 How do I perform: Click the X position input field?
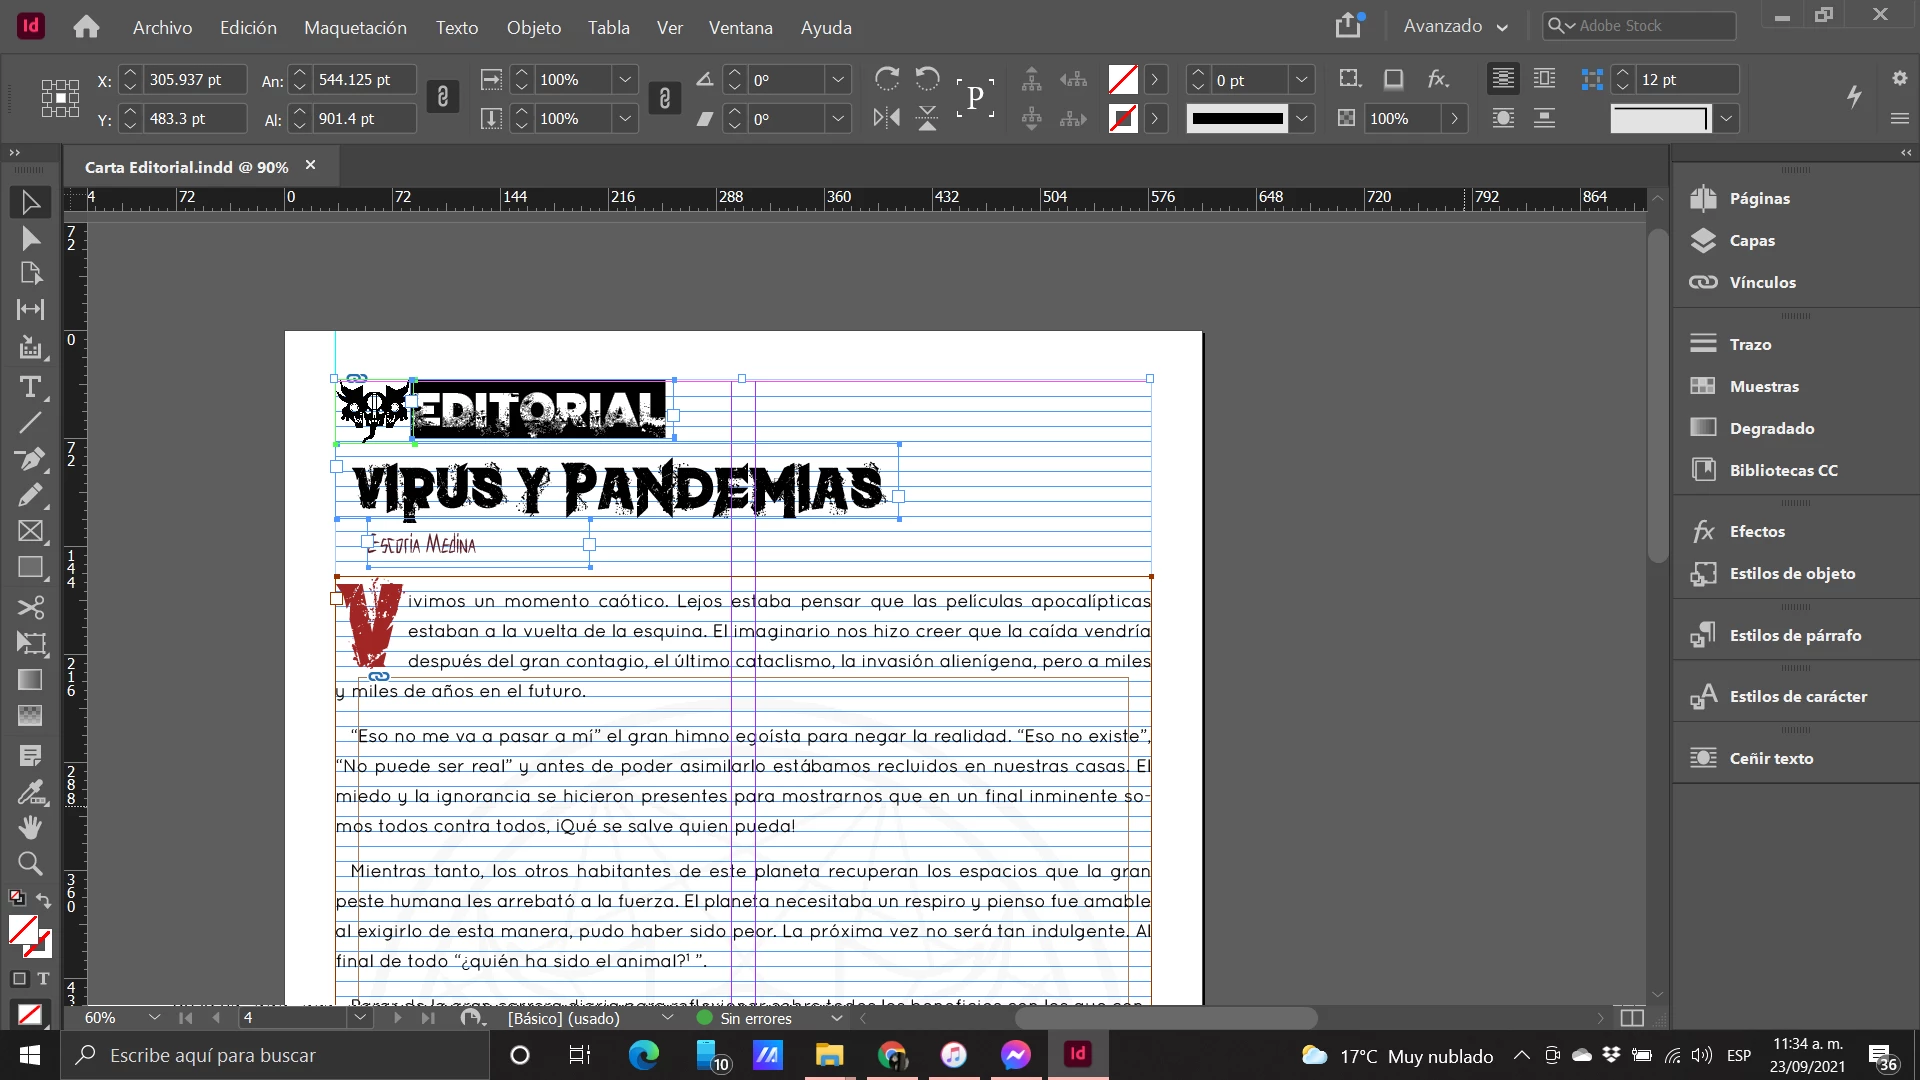[x=194, y=80]
